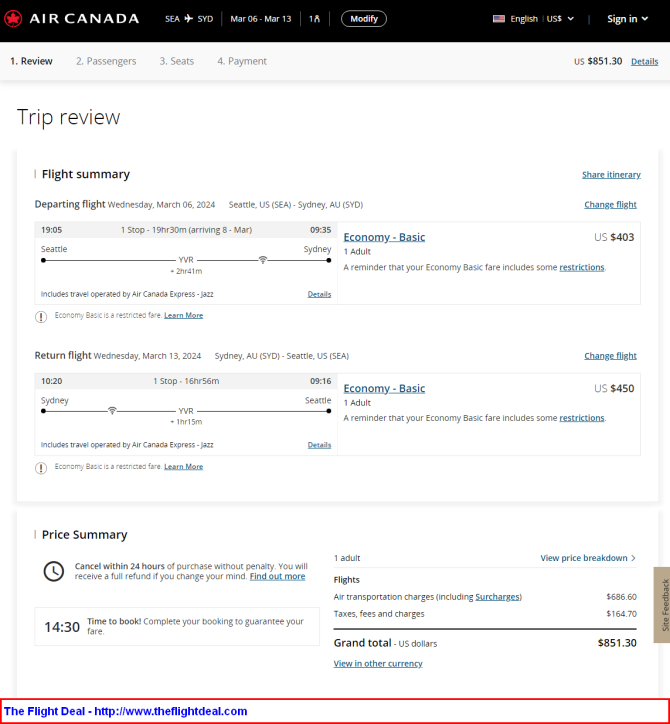Click the warning icon below return flight
670x724 pixels.
[x=41, y=468]
